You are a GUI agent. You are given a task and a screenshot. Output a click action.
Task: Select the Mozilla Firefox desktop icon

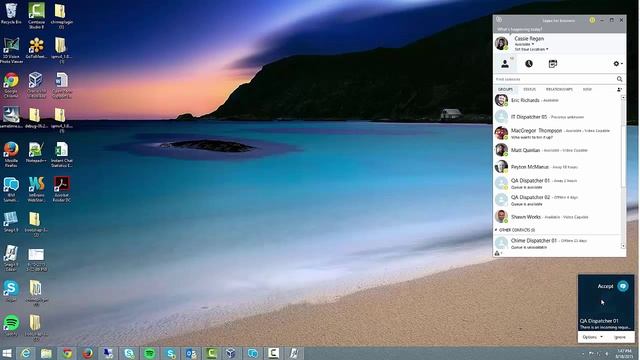(x=11, y=154)
